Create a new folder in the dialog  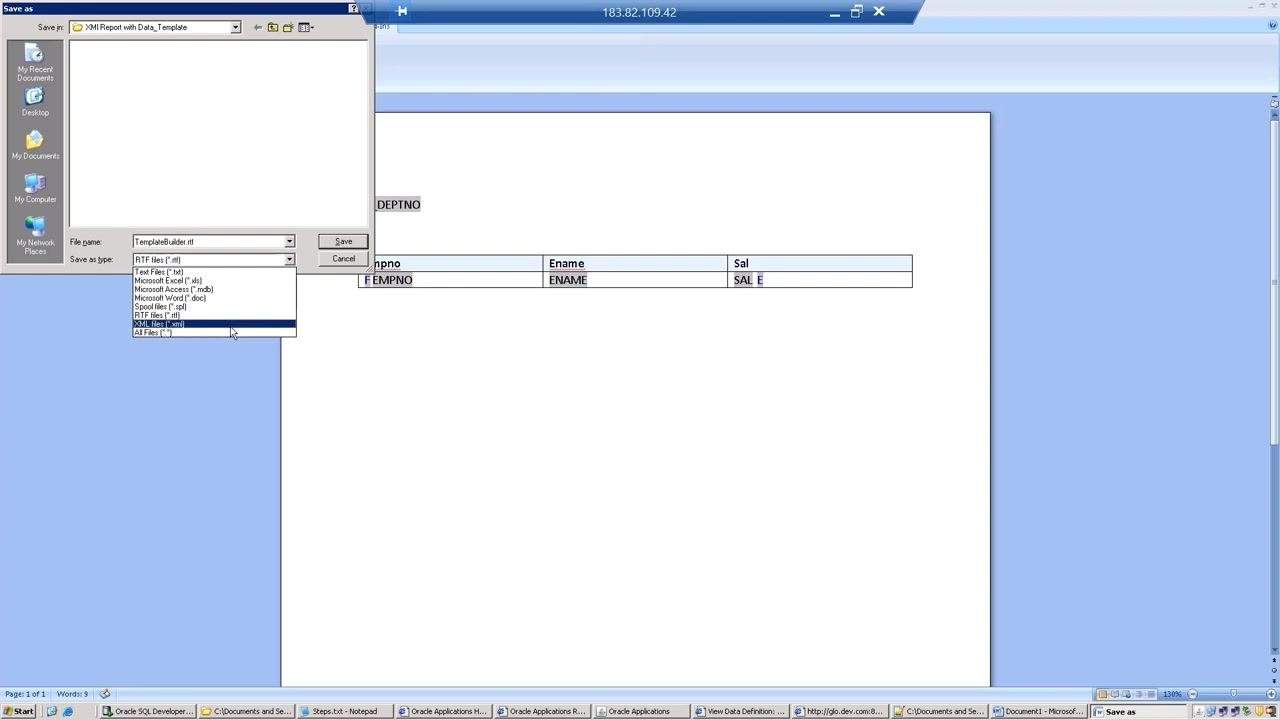288,27
